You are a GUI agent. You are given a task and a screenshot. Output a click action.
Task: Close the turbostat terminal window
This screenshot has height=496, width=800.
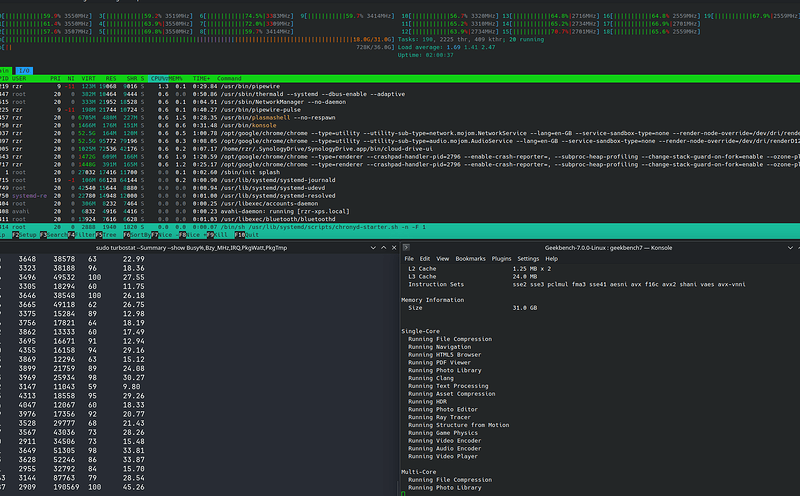coord(394,247)
